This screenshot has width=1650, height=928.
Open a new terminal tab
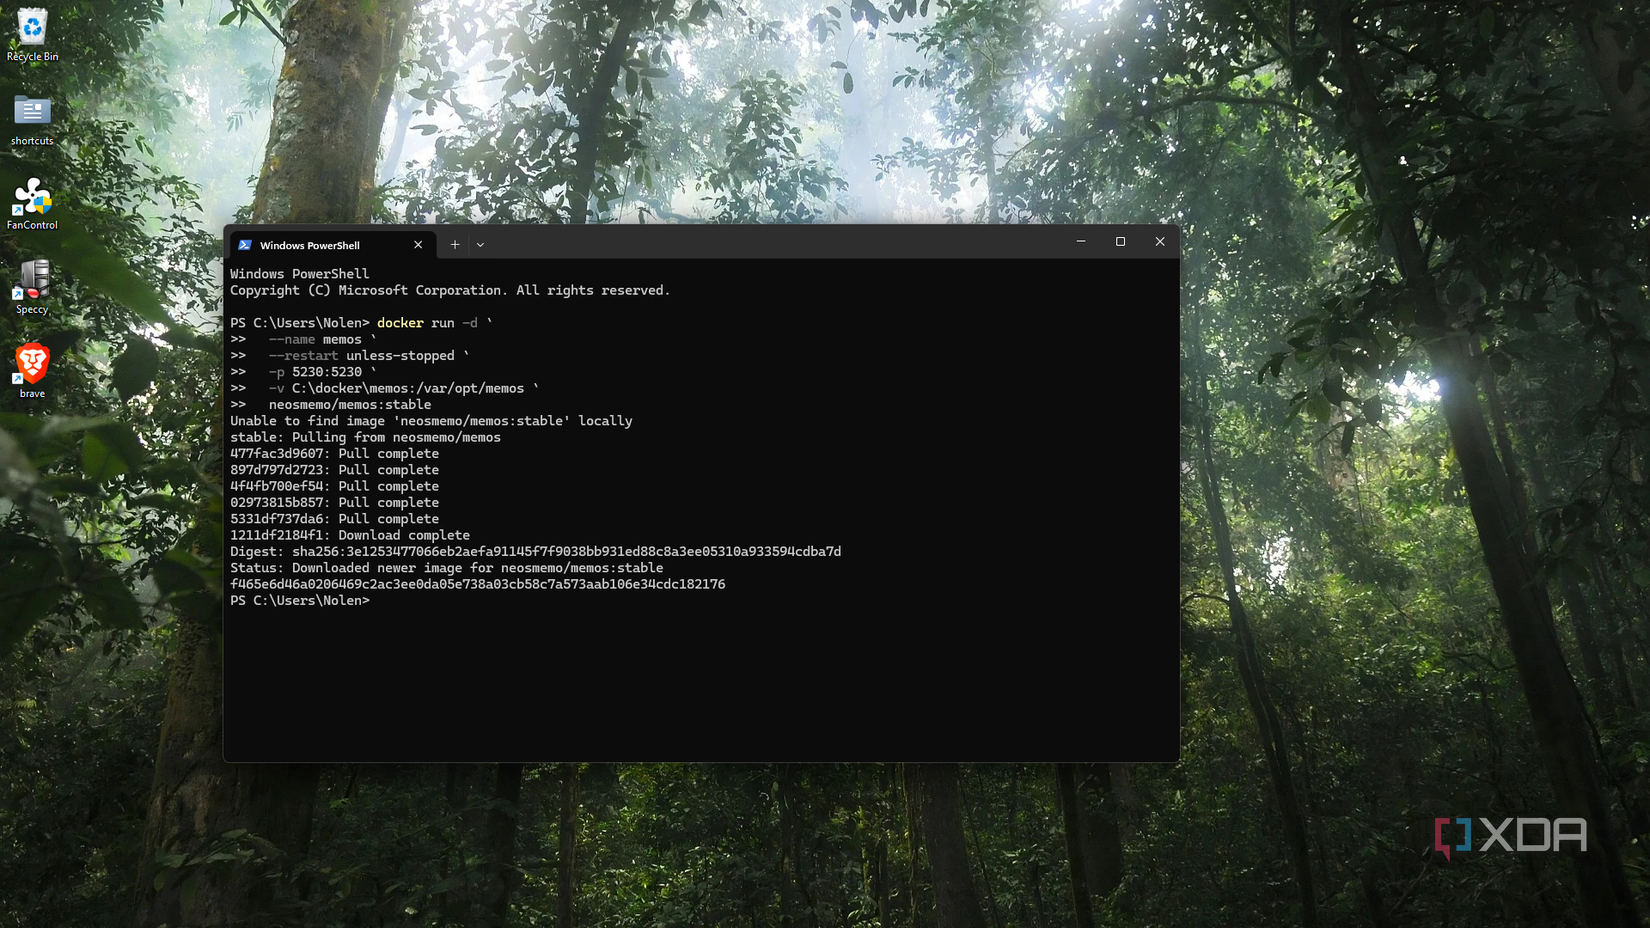455,245
